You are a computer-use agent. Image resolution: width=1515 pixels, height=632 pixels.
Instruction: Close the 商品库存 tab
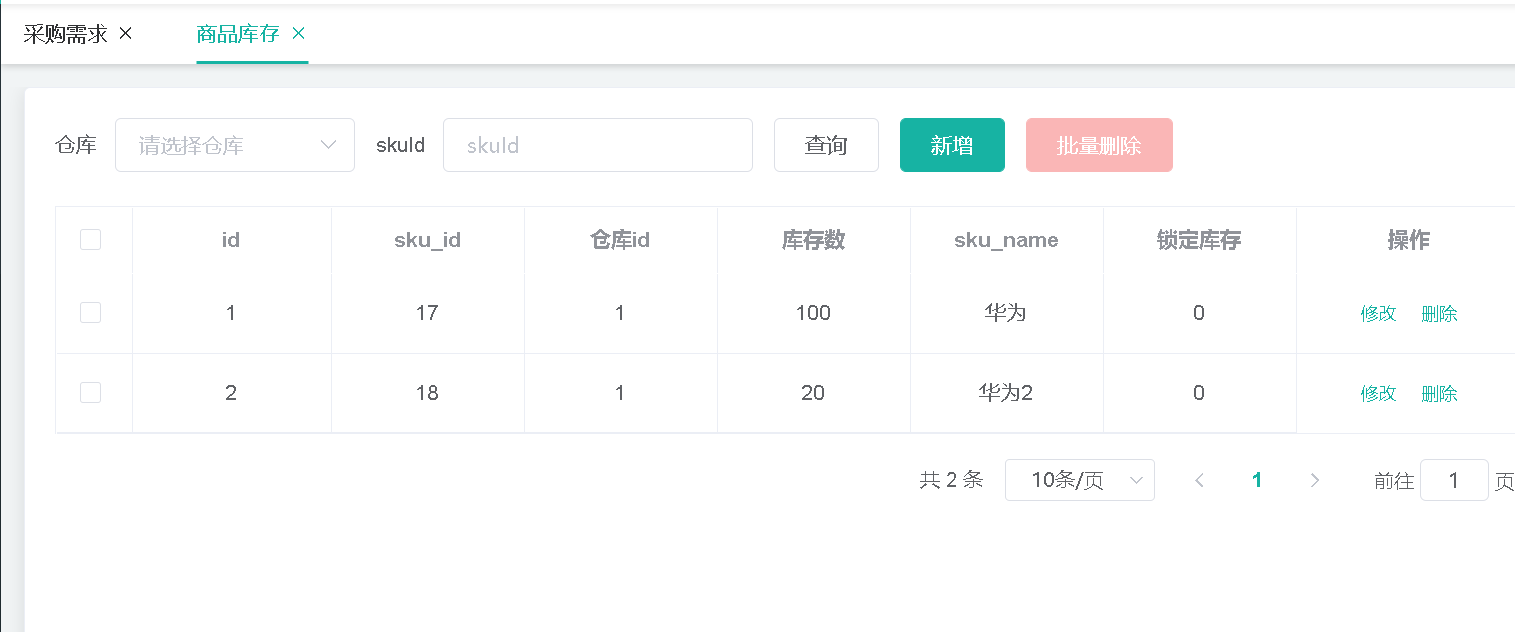(297, 33)
